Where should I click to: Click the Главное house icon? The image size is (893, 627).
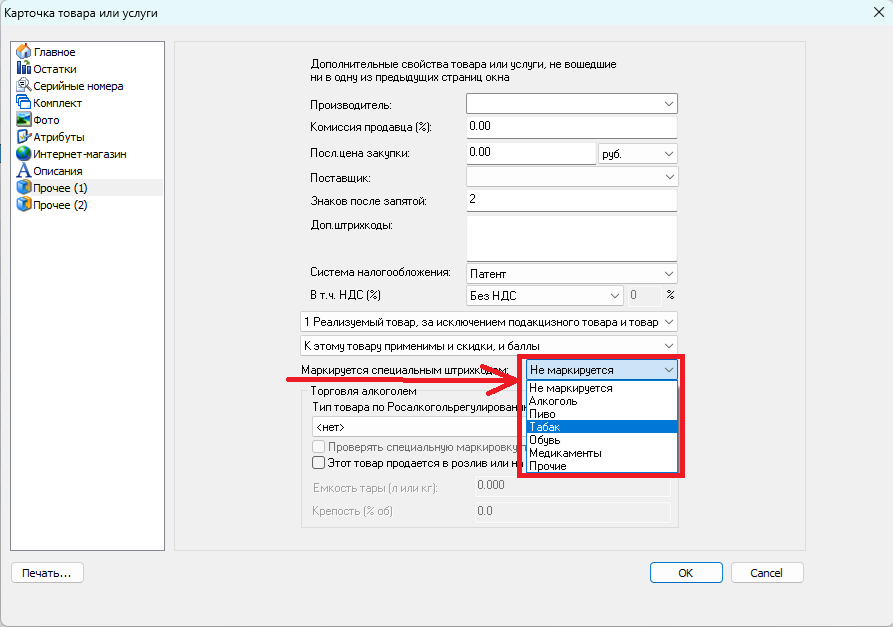coord(23,51)
